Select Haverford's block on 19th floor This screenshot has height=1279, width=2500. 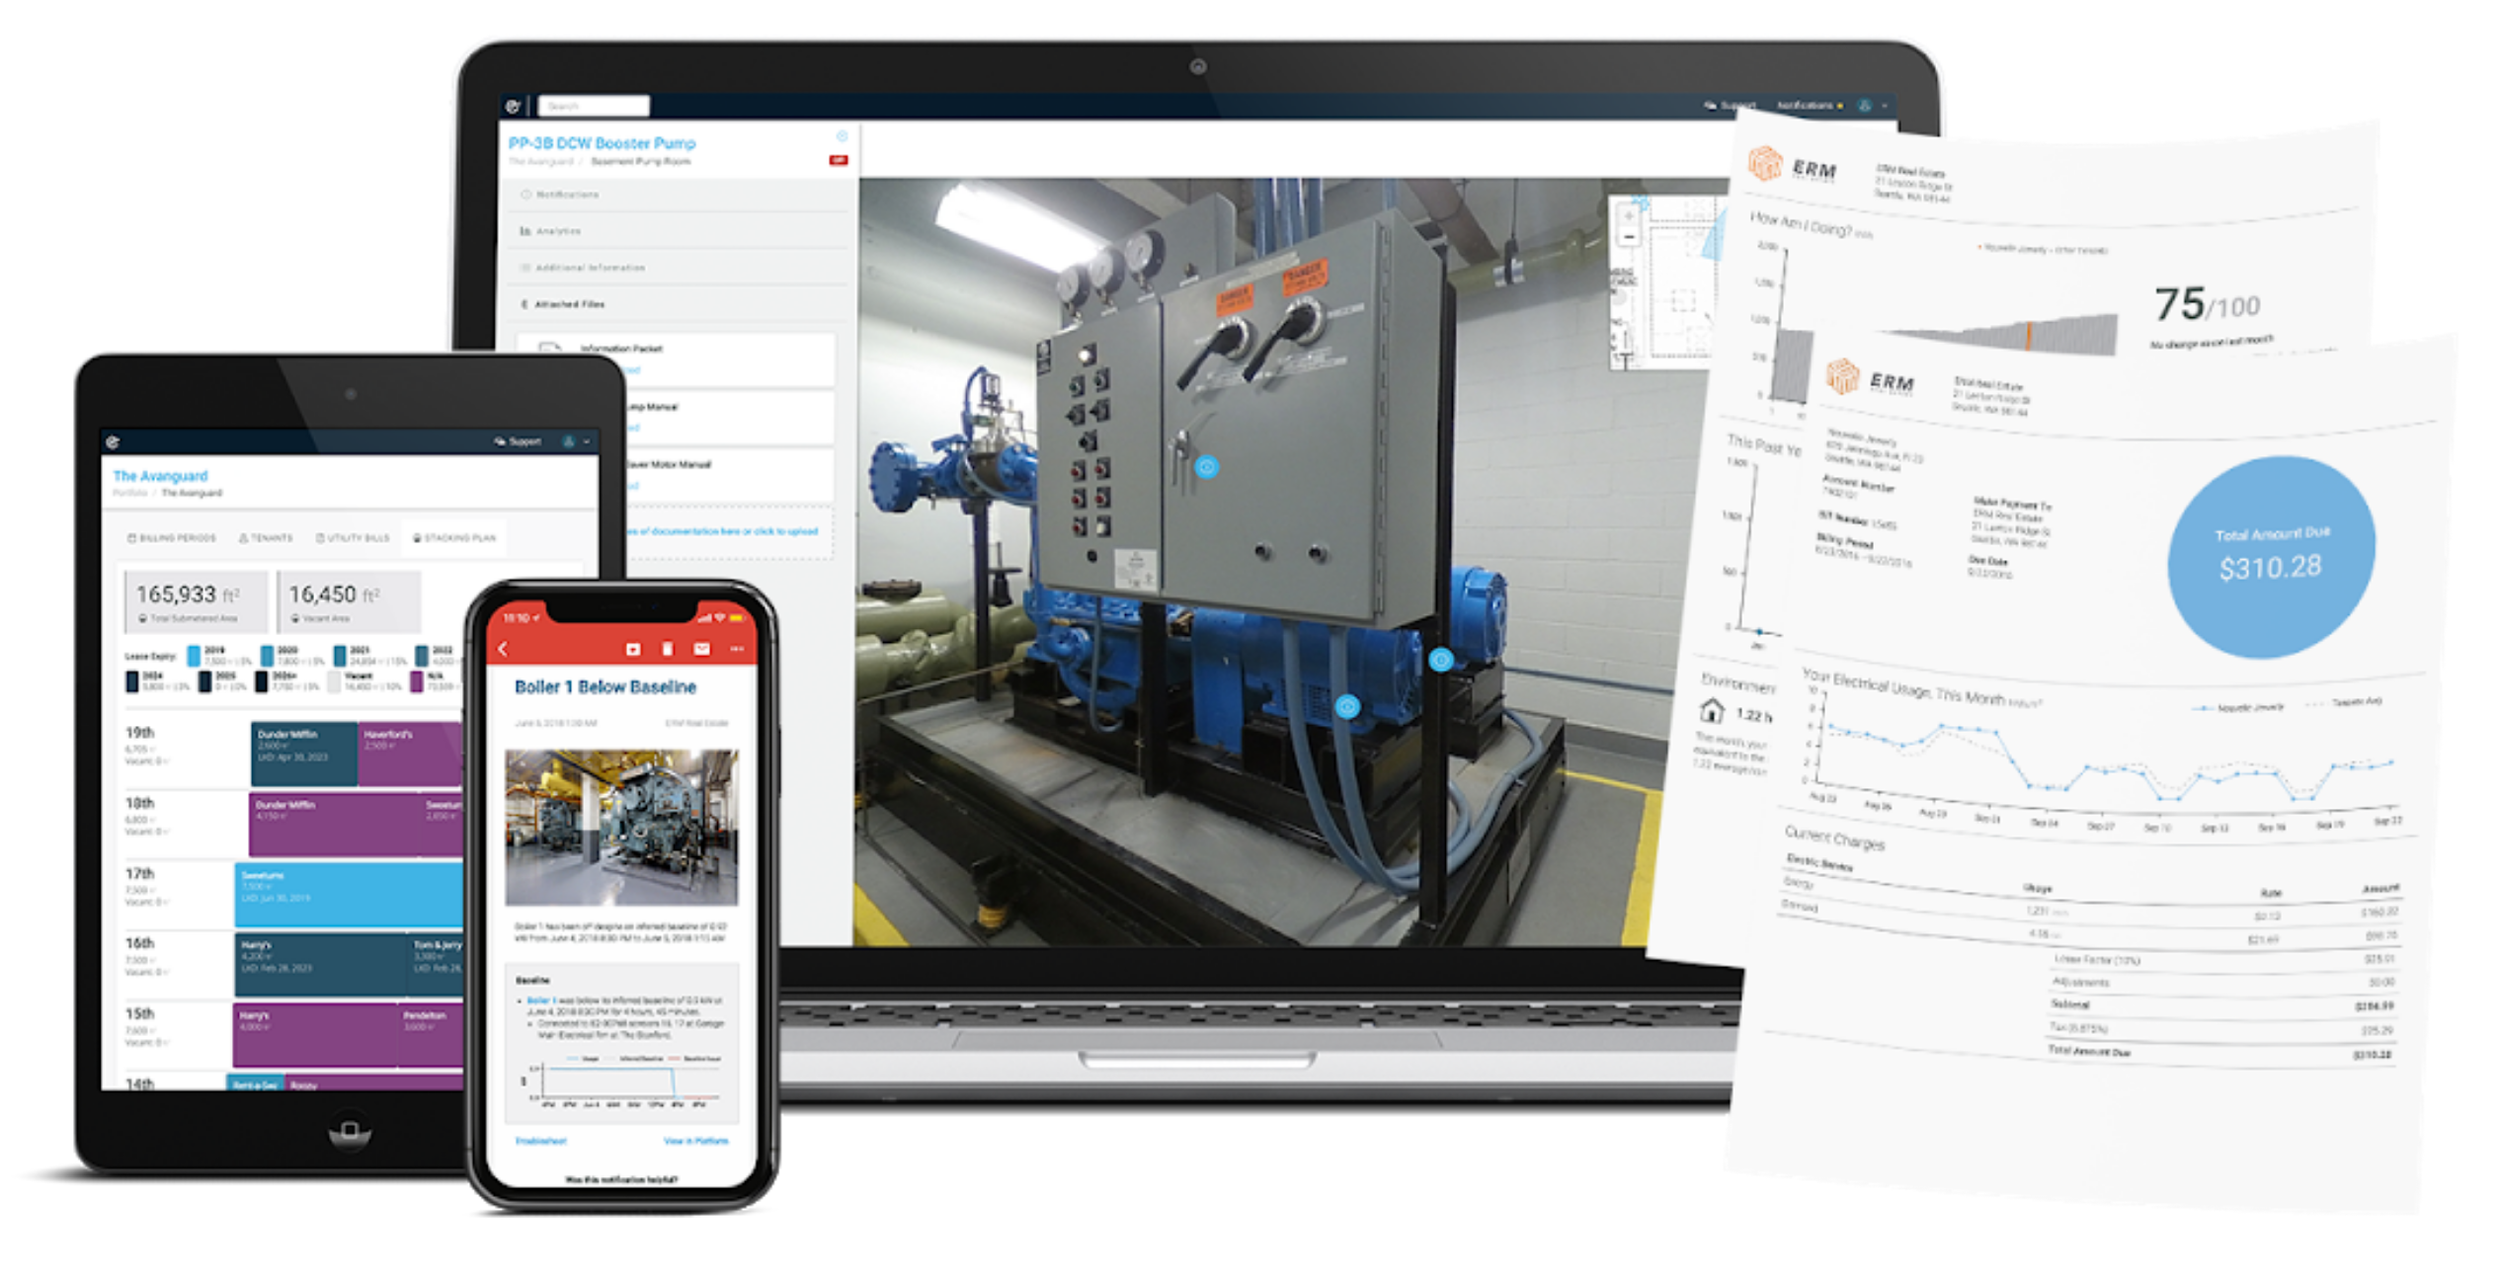411,754
